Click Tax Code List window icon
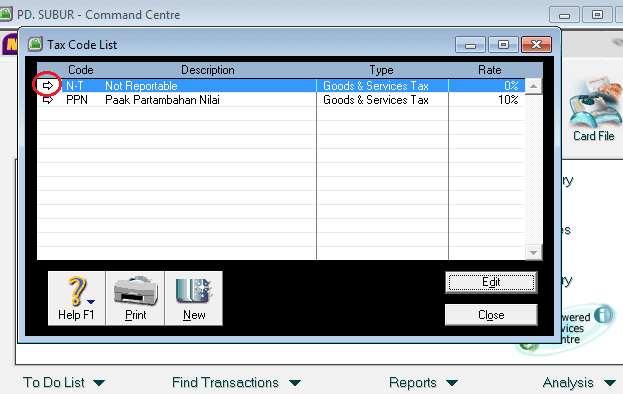 (x=35, y=44)
